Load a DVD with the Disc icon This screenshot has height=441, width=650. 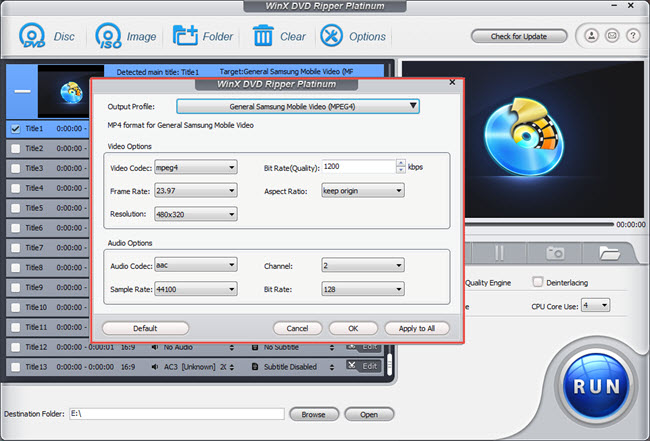[x=32, y=36]
